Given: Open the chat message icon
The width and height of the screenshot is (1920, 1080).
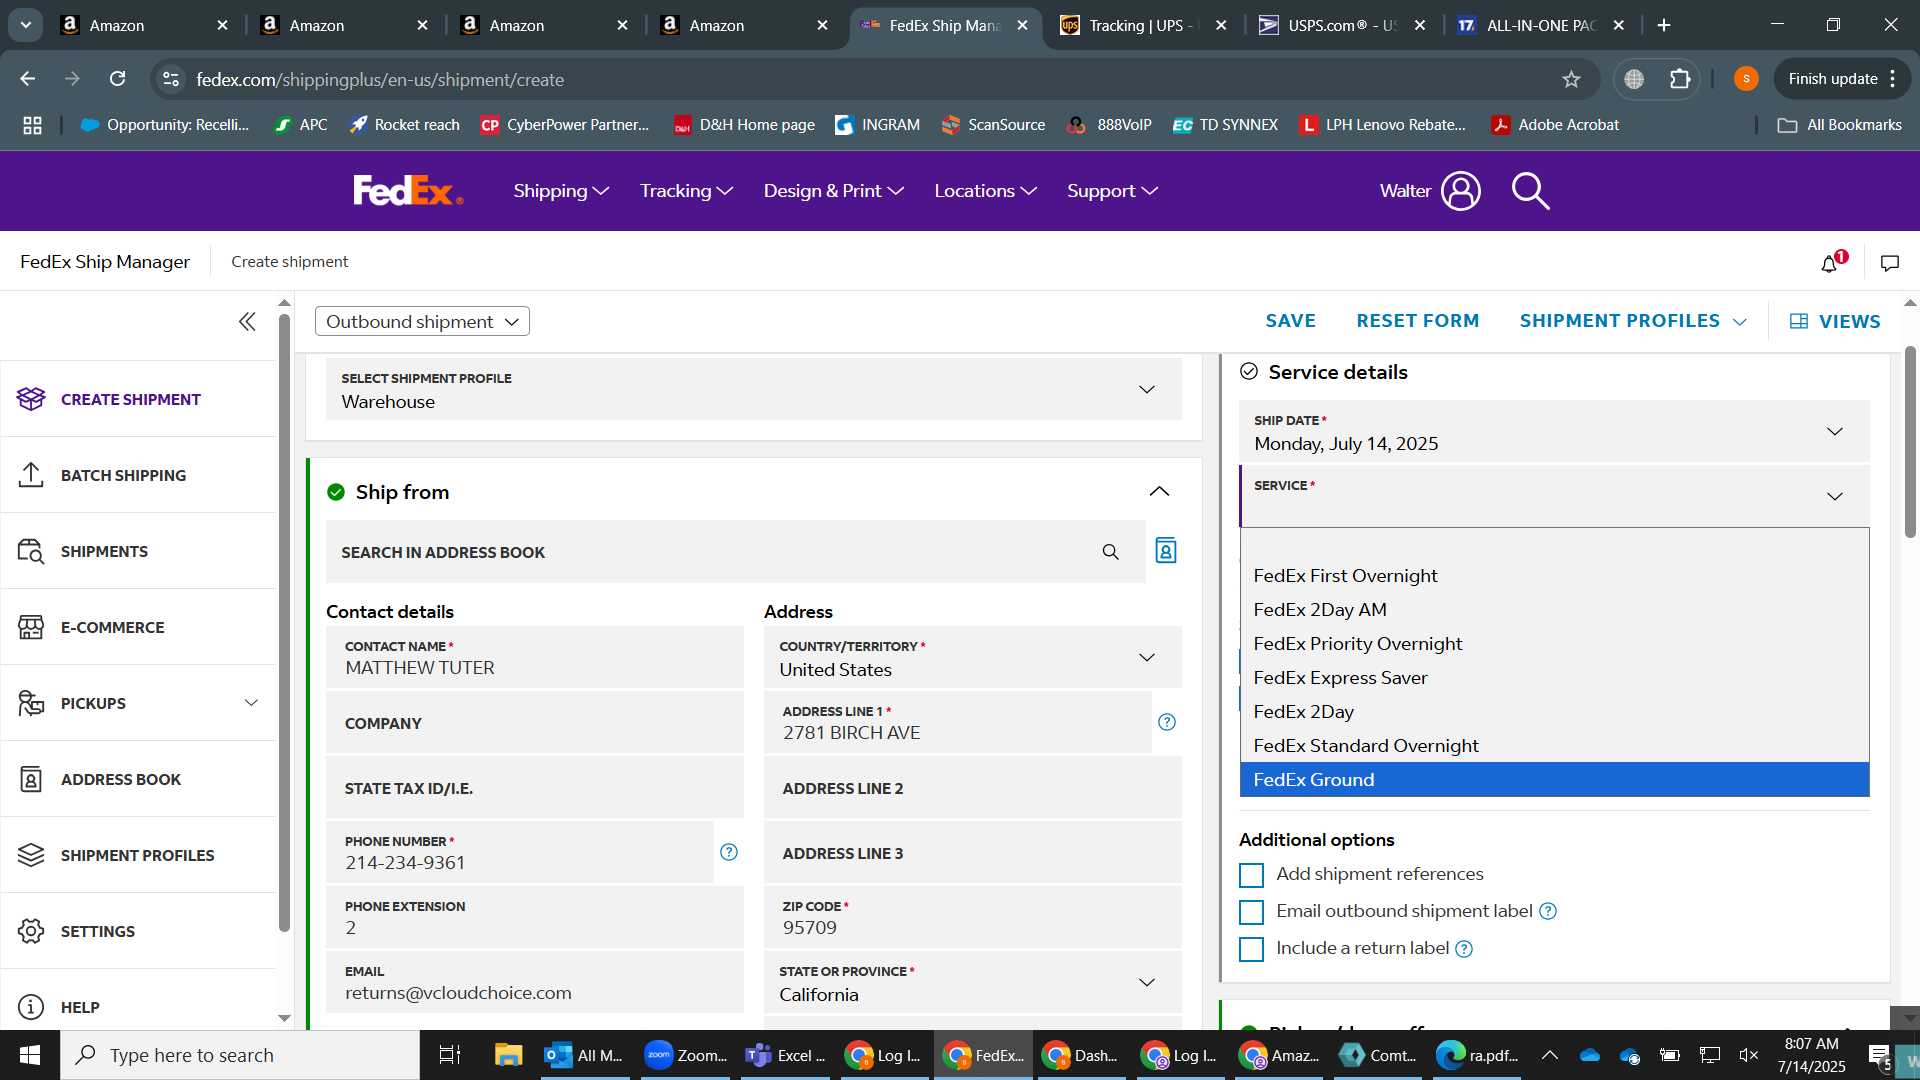Looking at the screenshot, I should click(x=1889, y=263).
